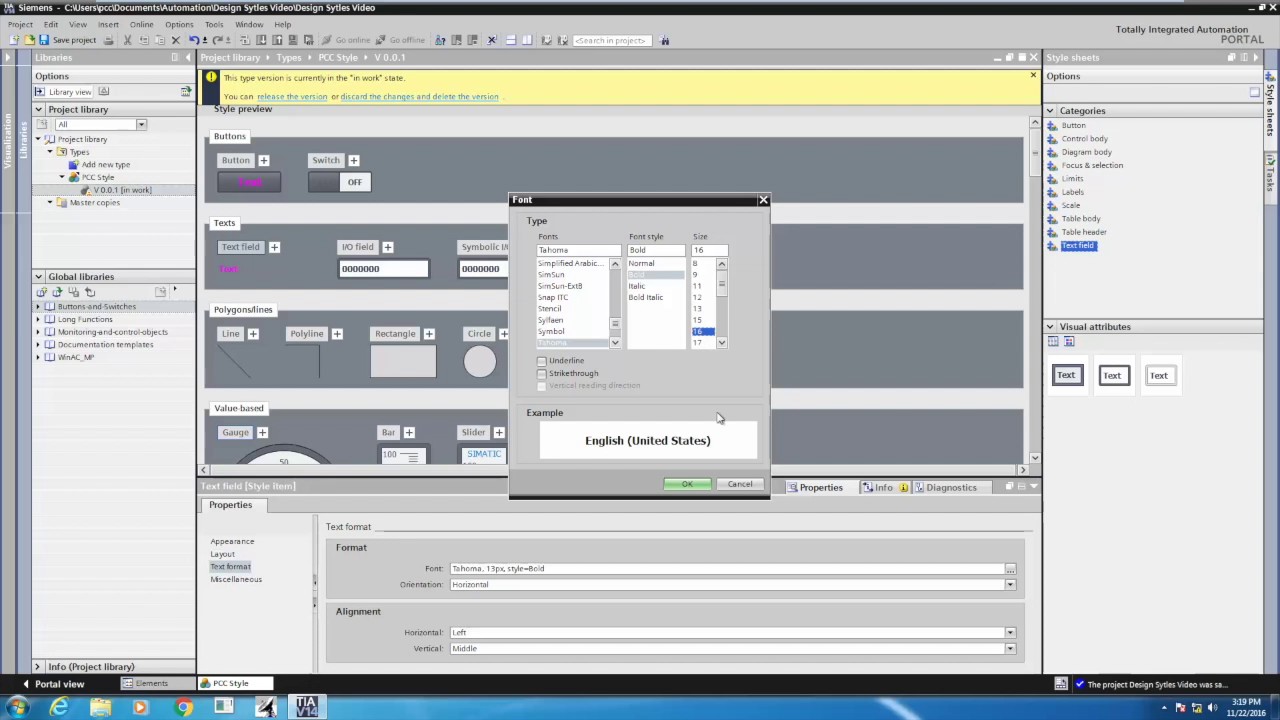
Task: Select the Table header category
Action: (x=1083, y=232)
